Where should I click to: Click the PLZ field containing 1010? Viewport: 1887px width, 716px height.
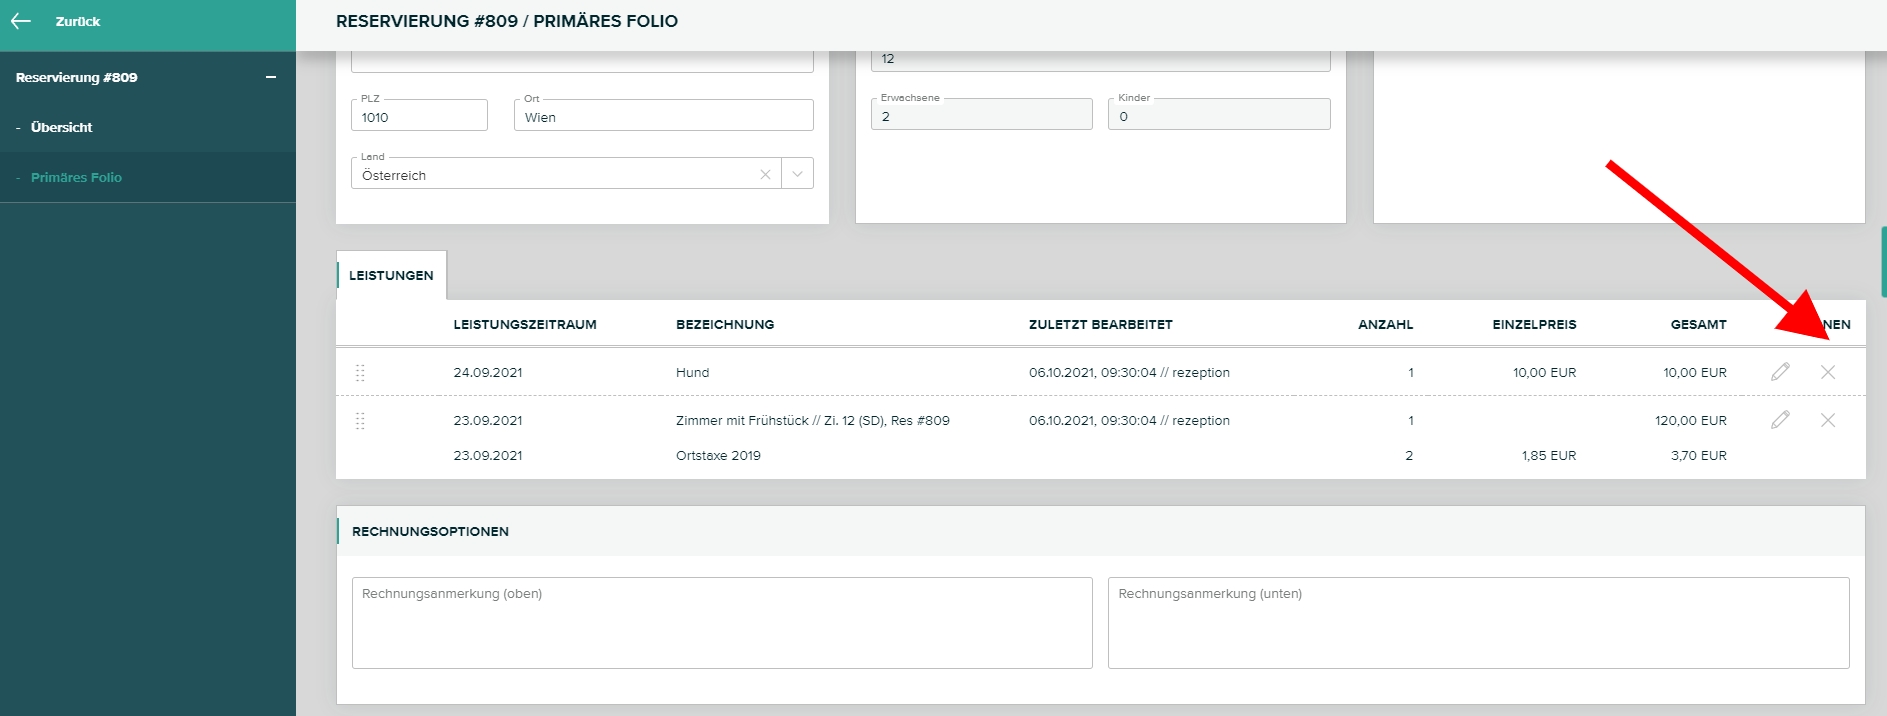coord(419,117)
